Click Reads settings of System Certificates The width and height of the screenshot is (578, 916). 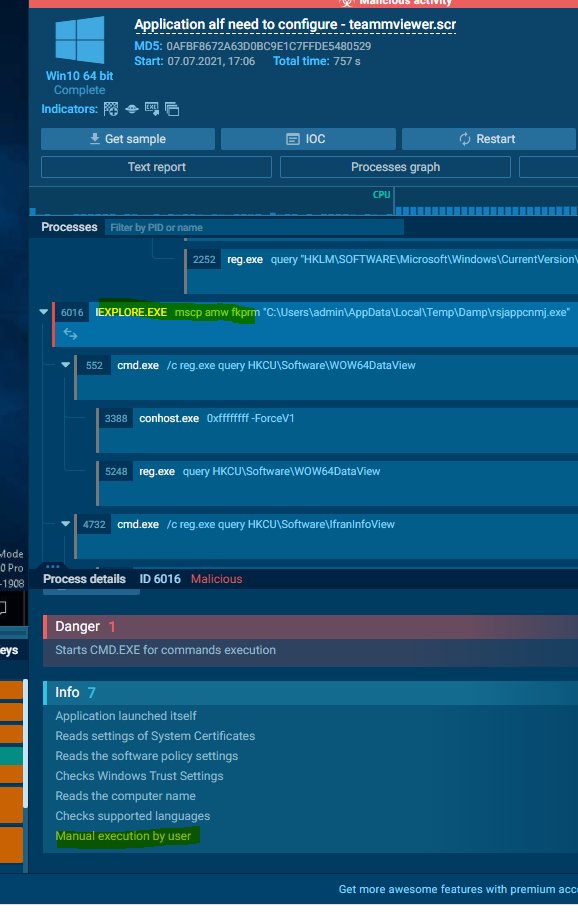[155, 736]
